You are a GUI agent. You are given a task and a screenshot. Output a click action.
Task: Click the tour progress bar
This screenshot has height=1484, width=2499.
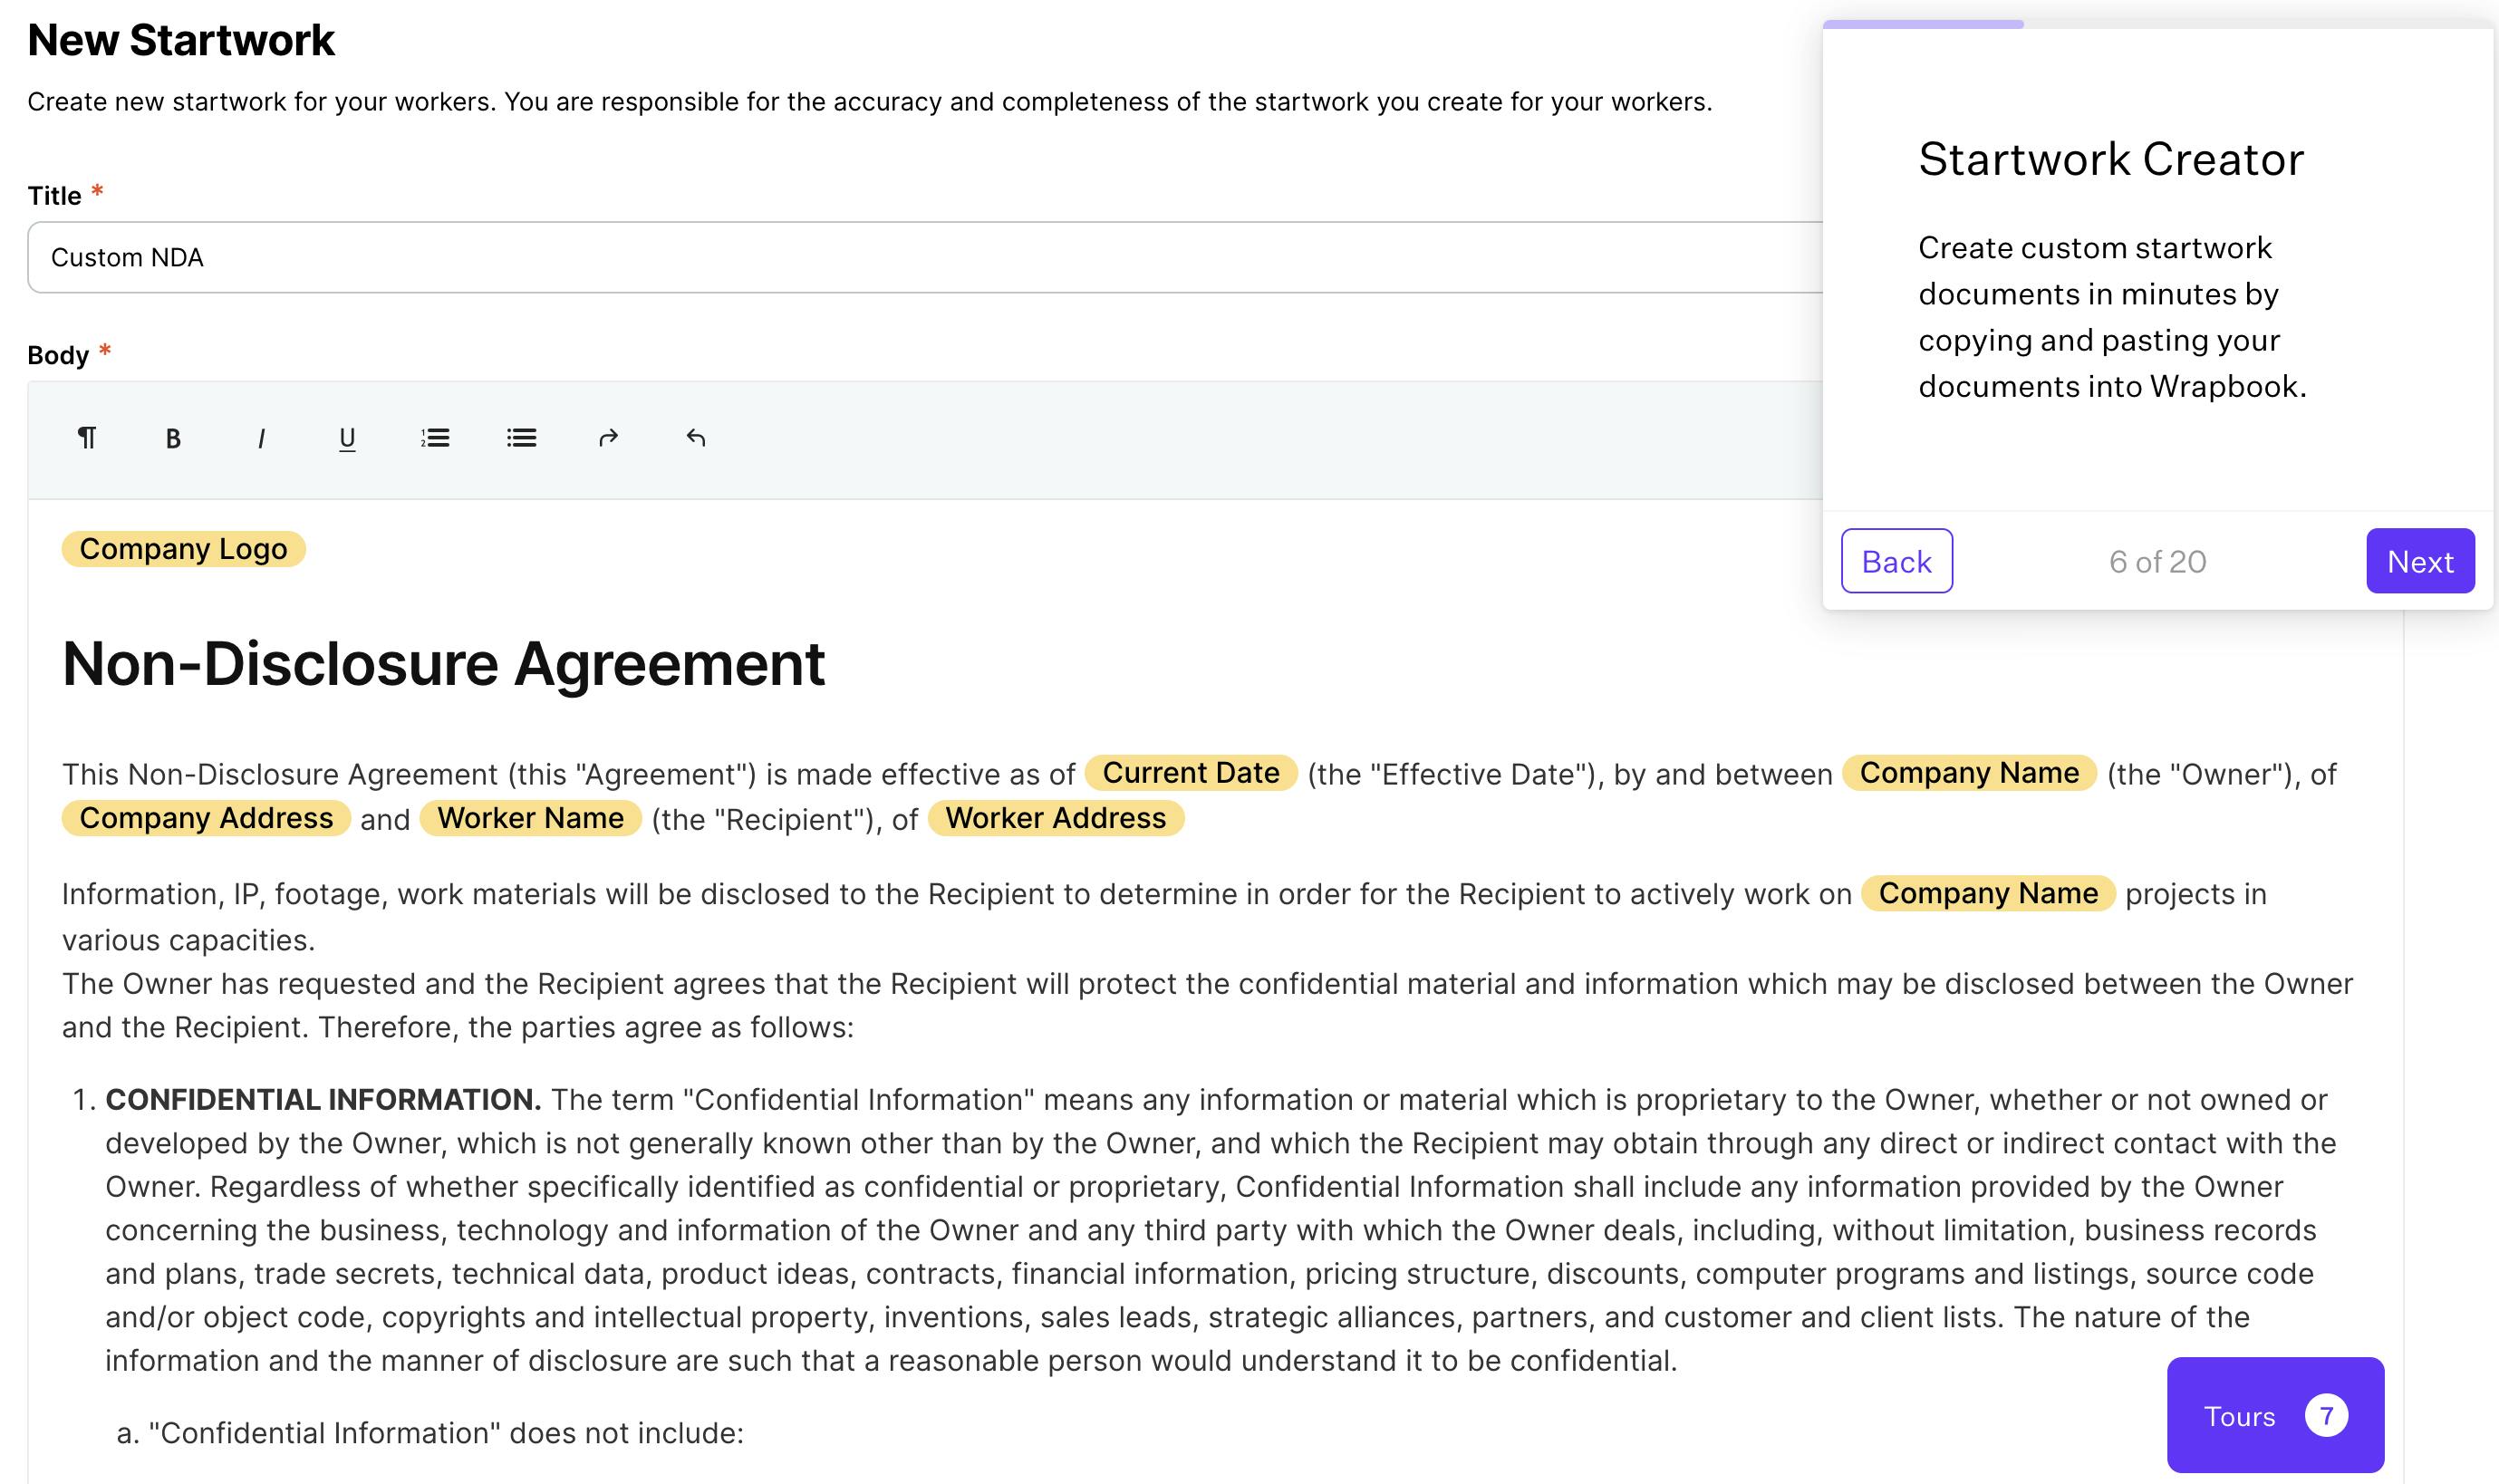pyautogui.click(x=1922, y=24)
